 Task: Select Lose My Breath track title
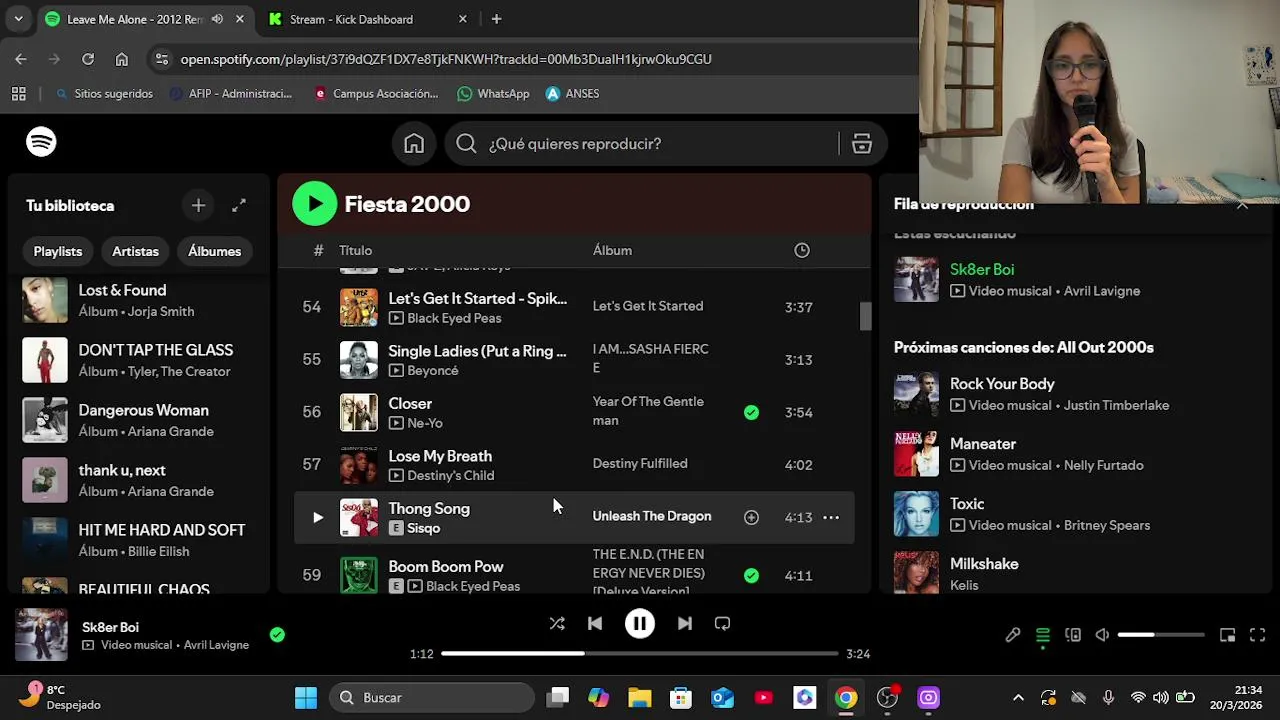click(x=440, y=456)
